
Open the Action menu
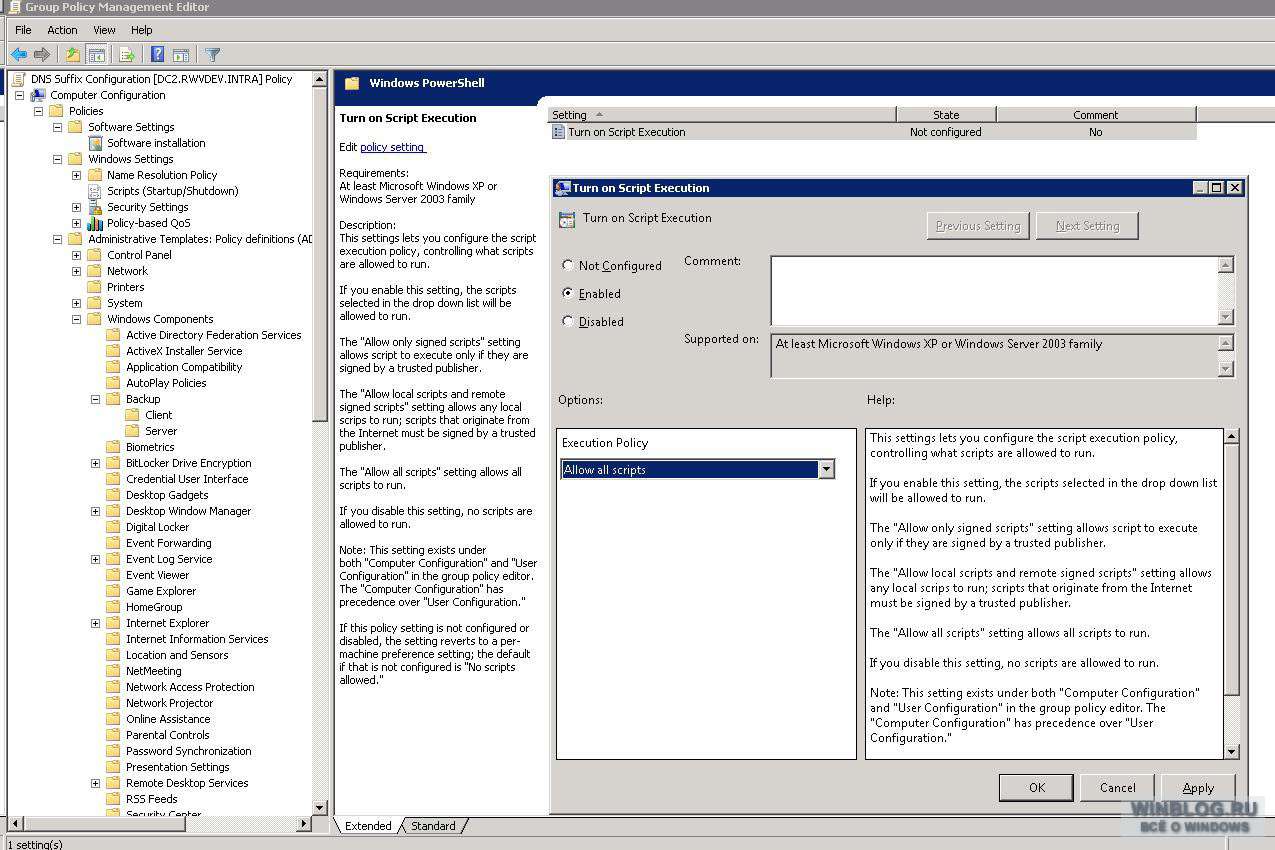pos(62,30)
